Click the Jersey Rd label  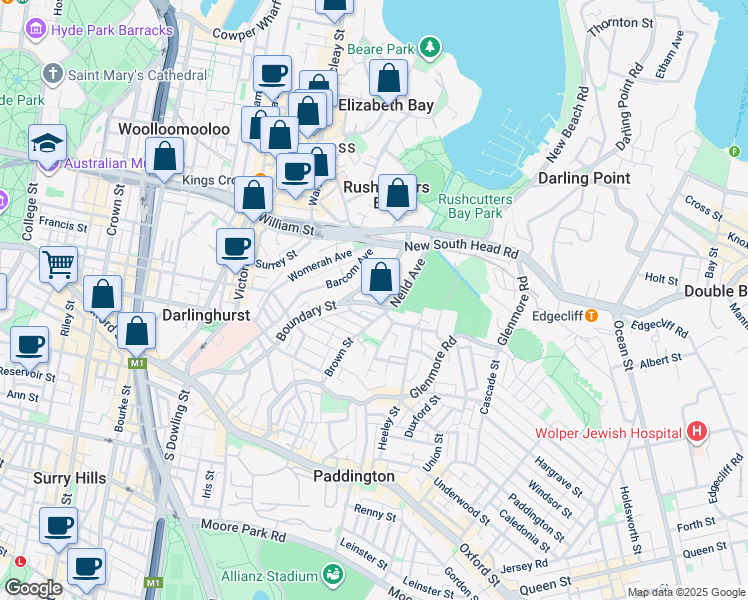point(524,566)
